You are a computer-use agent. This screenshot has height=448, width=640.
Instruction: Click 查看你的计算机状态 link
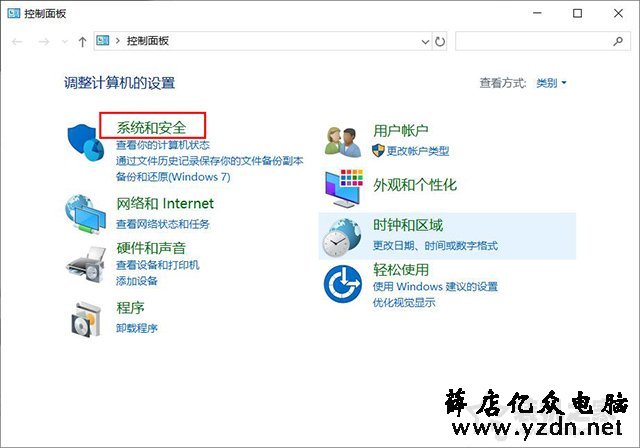point(163,145)
